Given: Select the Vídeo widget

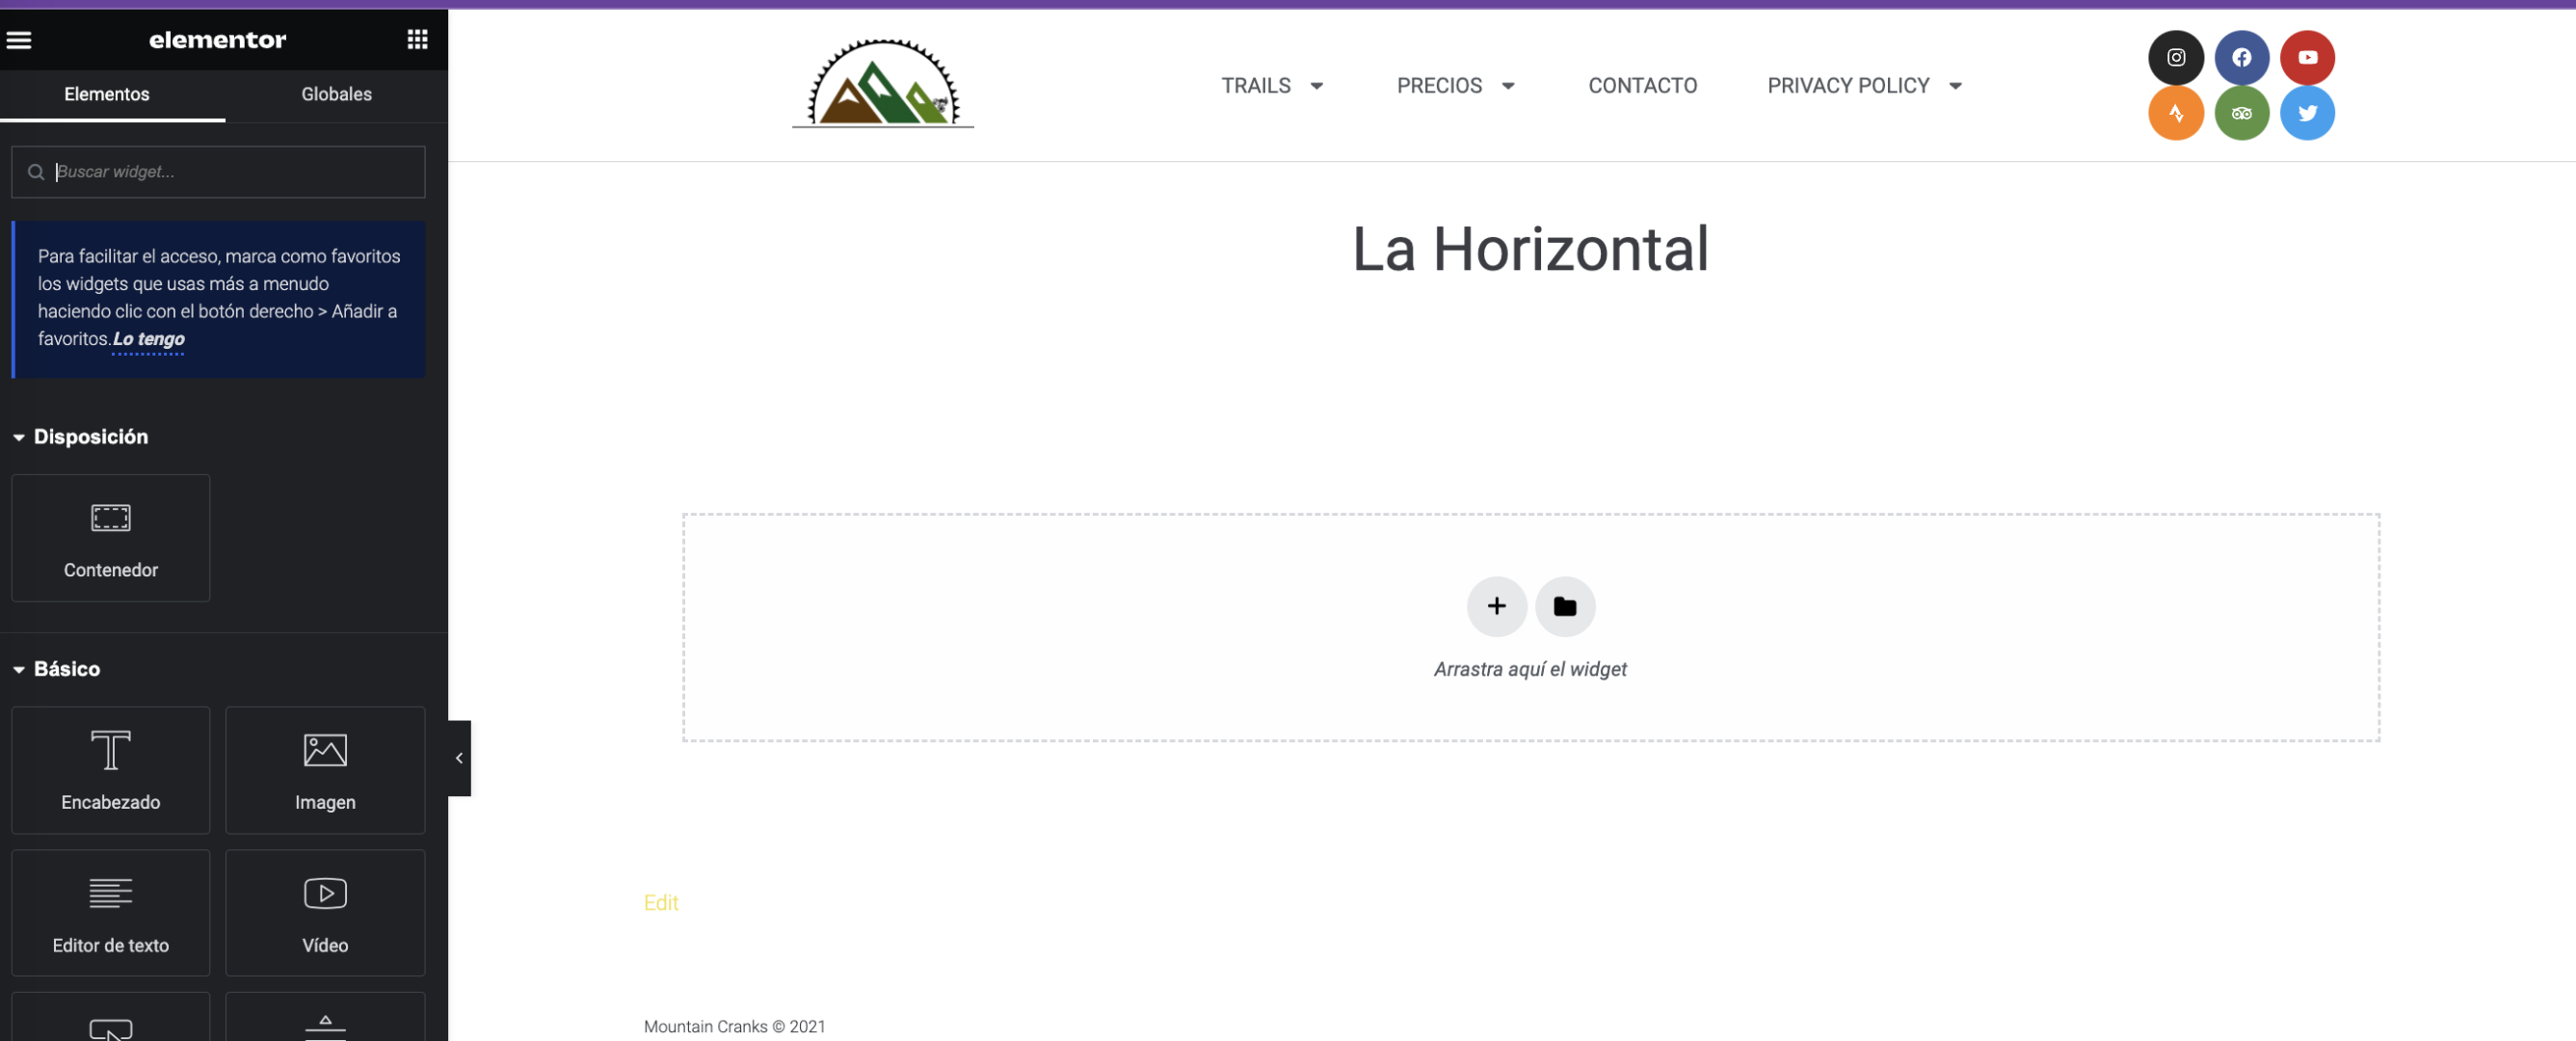Looking at the screenshot, I should pos(325,913).
